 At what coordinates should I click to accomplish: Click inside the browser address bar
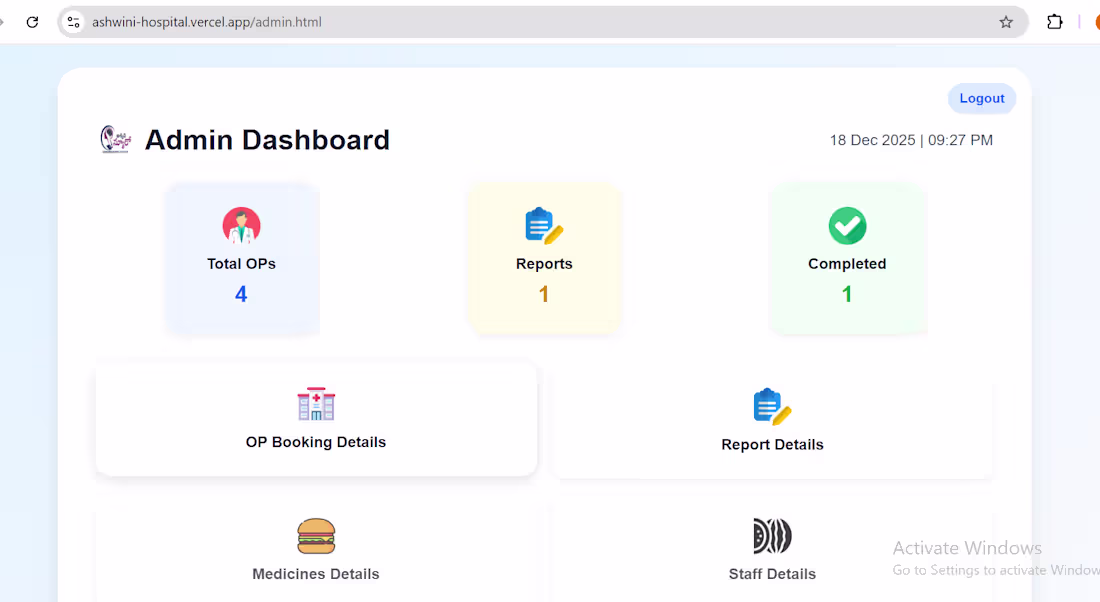click(x=400, y=21)
